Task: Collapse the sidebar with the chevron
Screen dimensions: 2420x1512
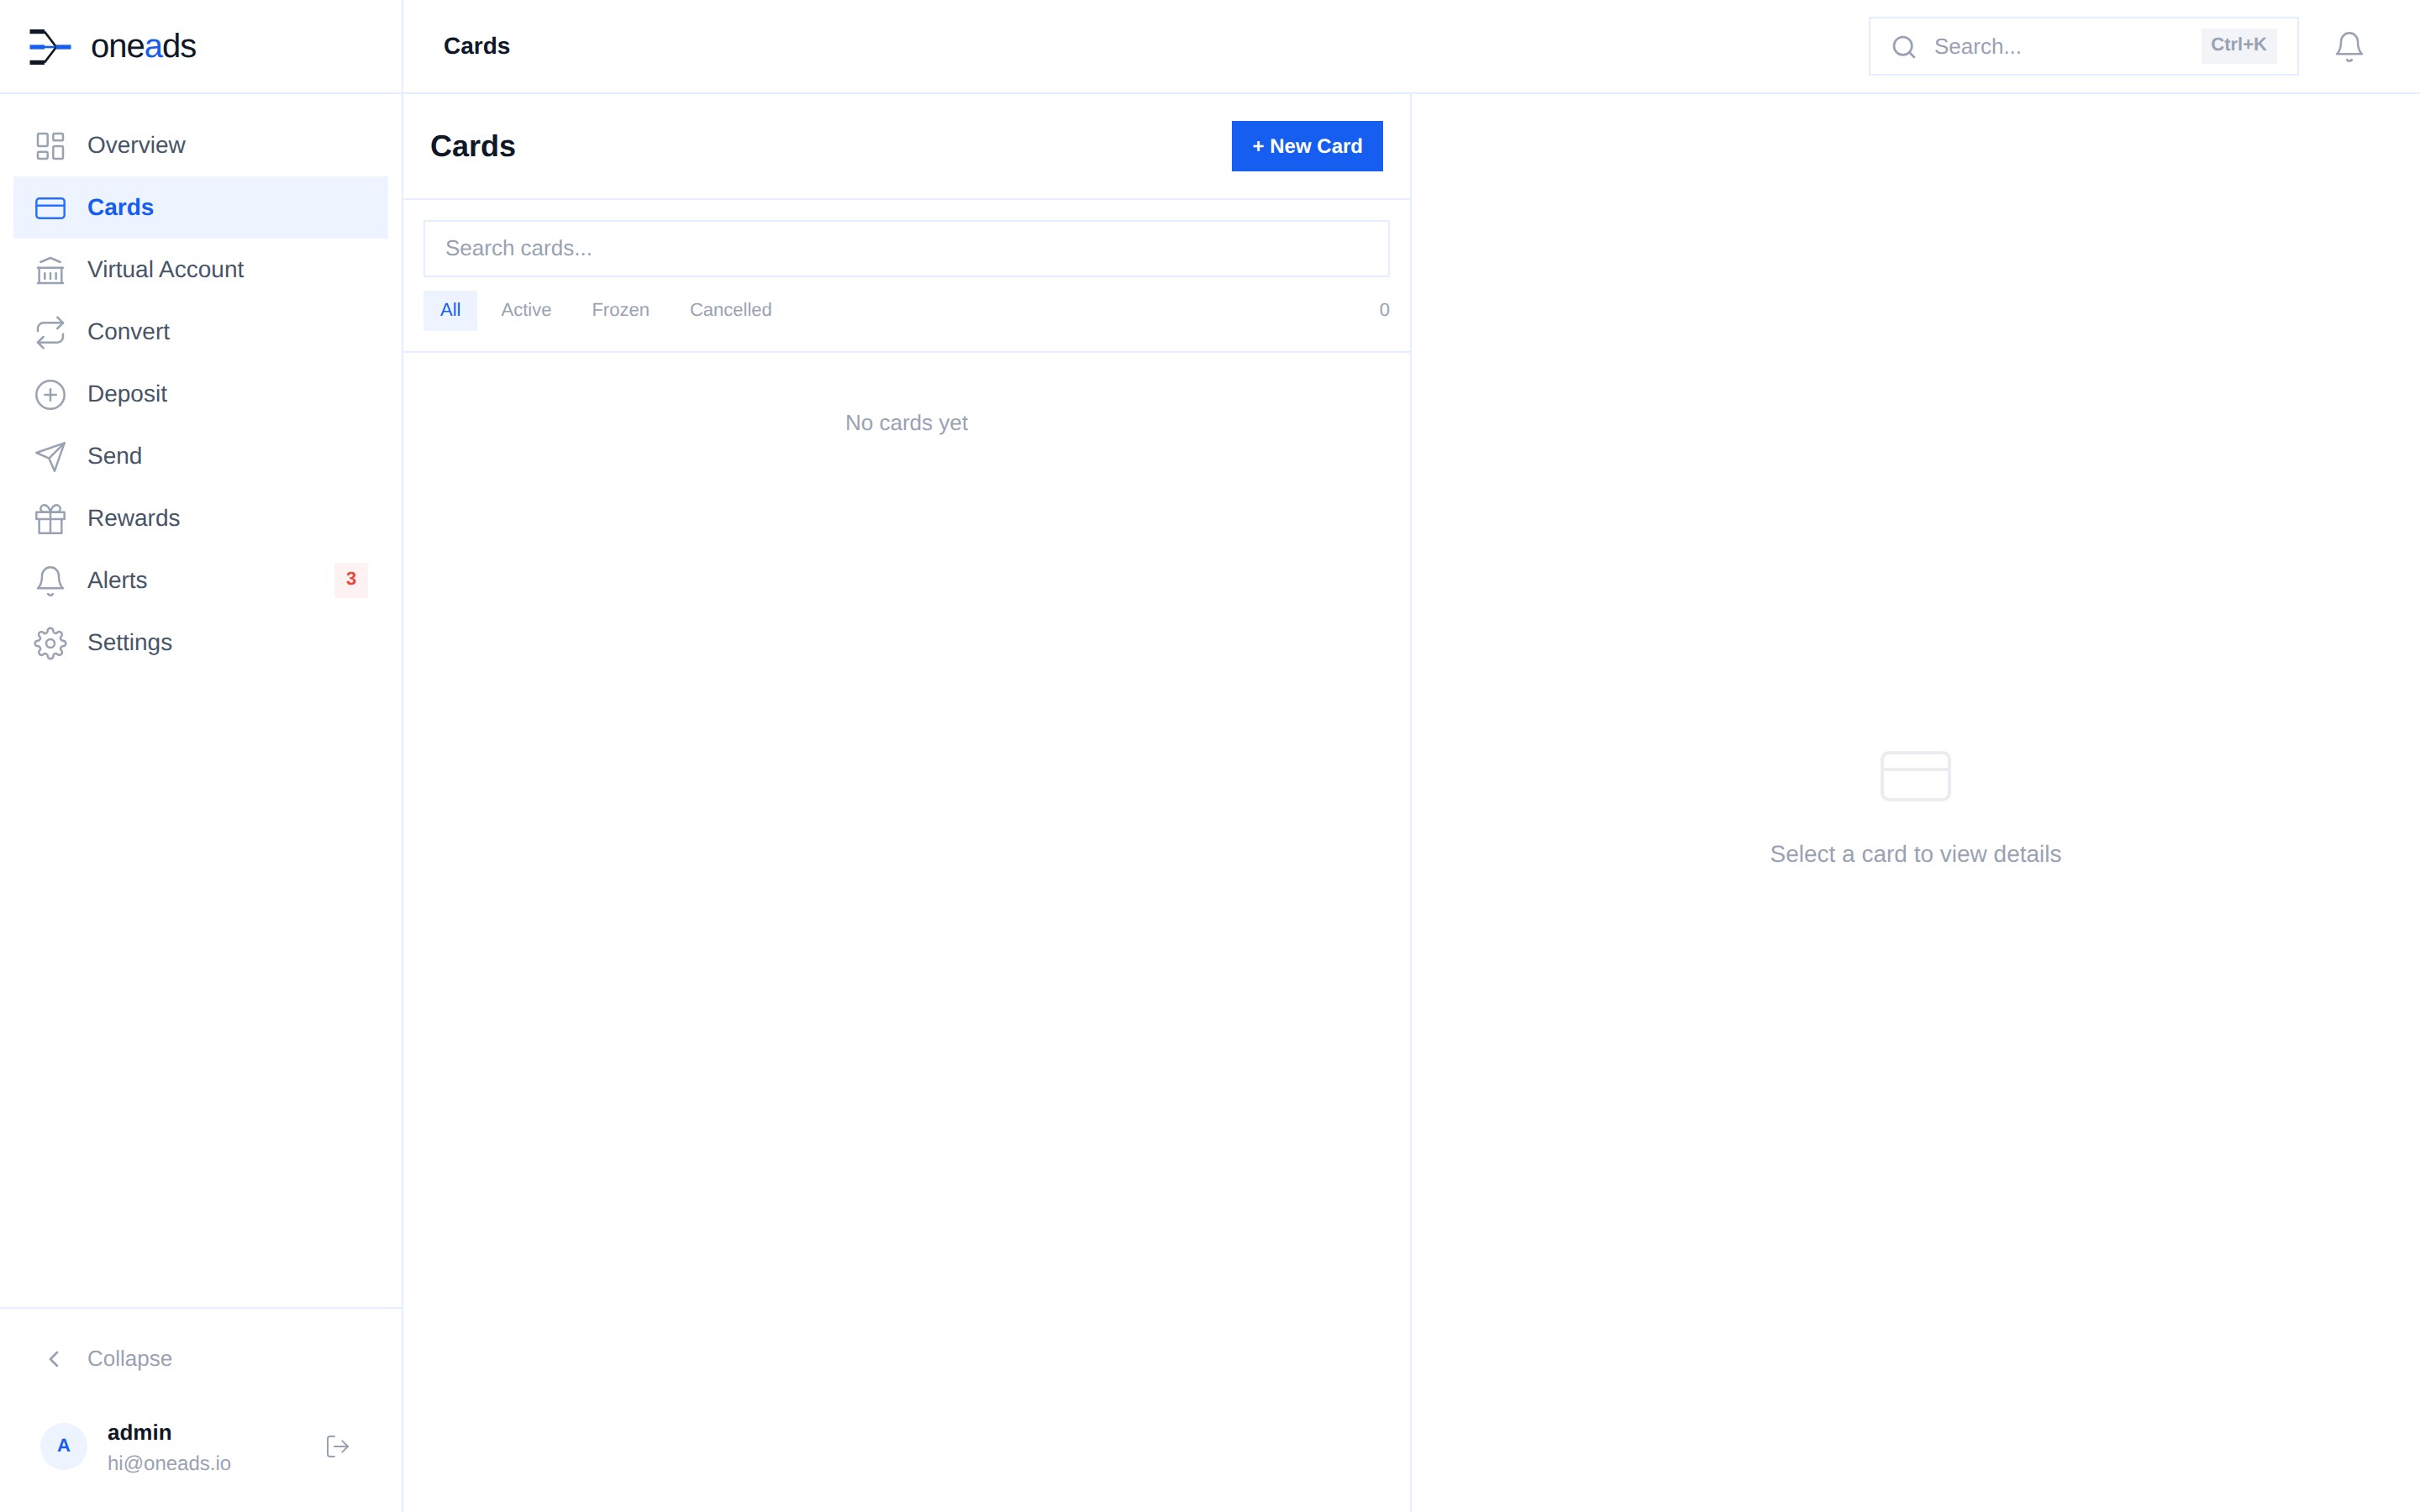Action: (54, 1358)
